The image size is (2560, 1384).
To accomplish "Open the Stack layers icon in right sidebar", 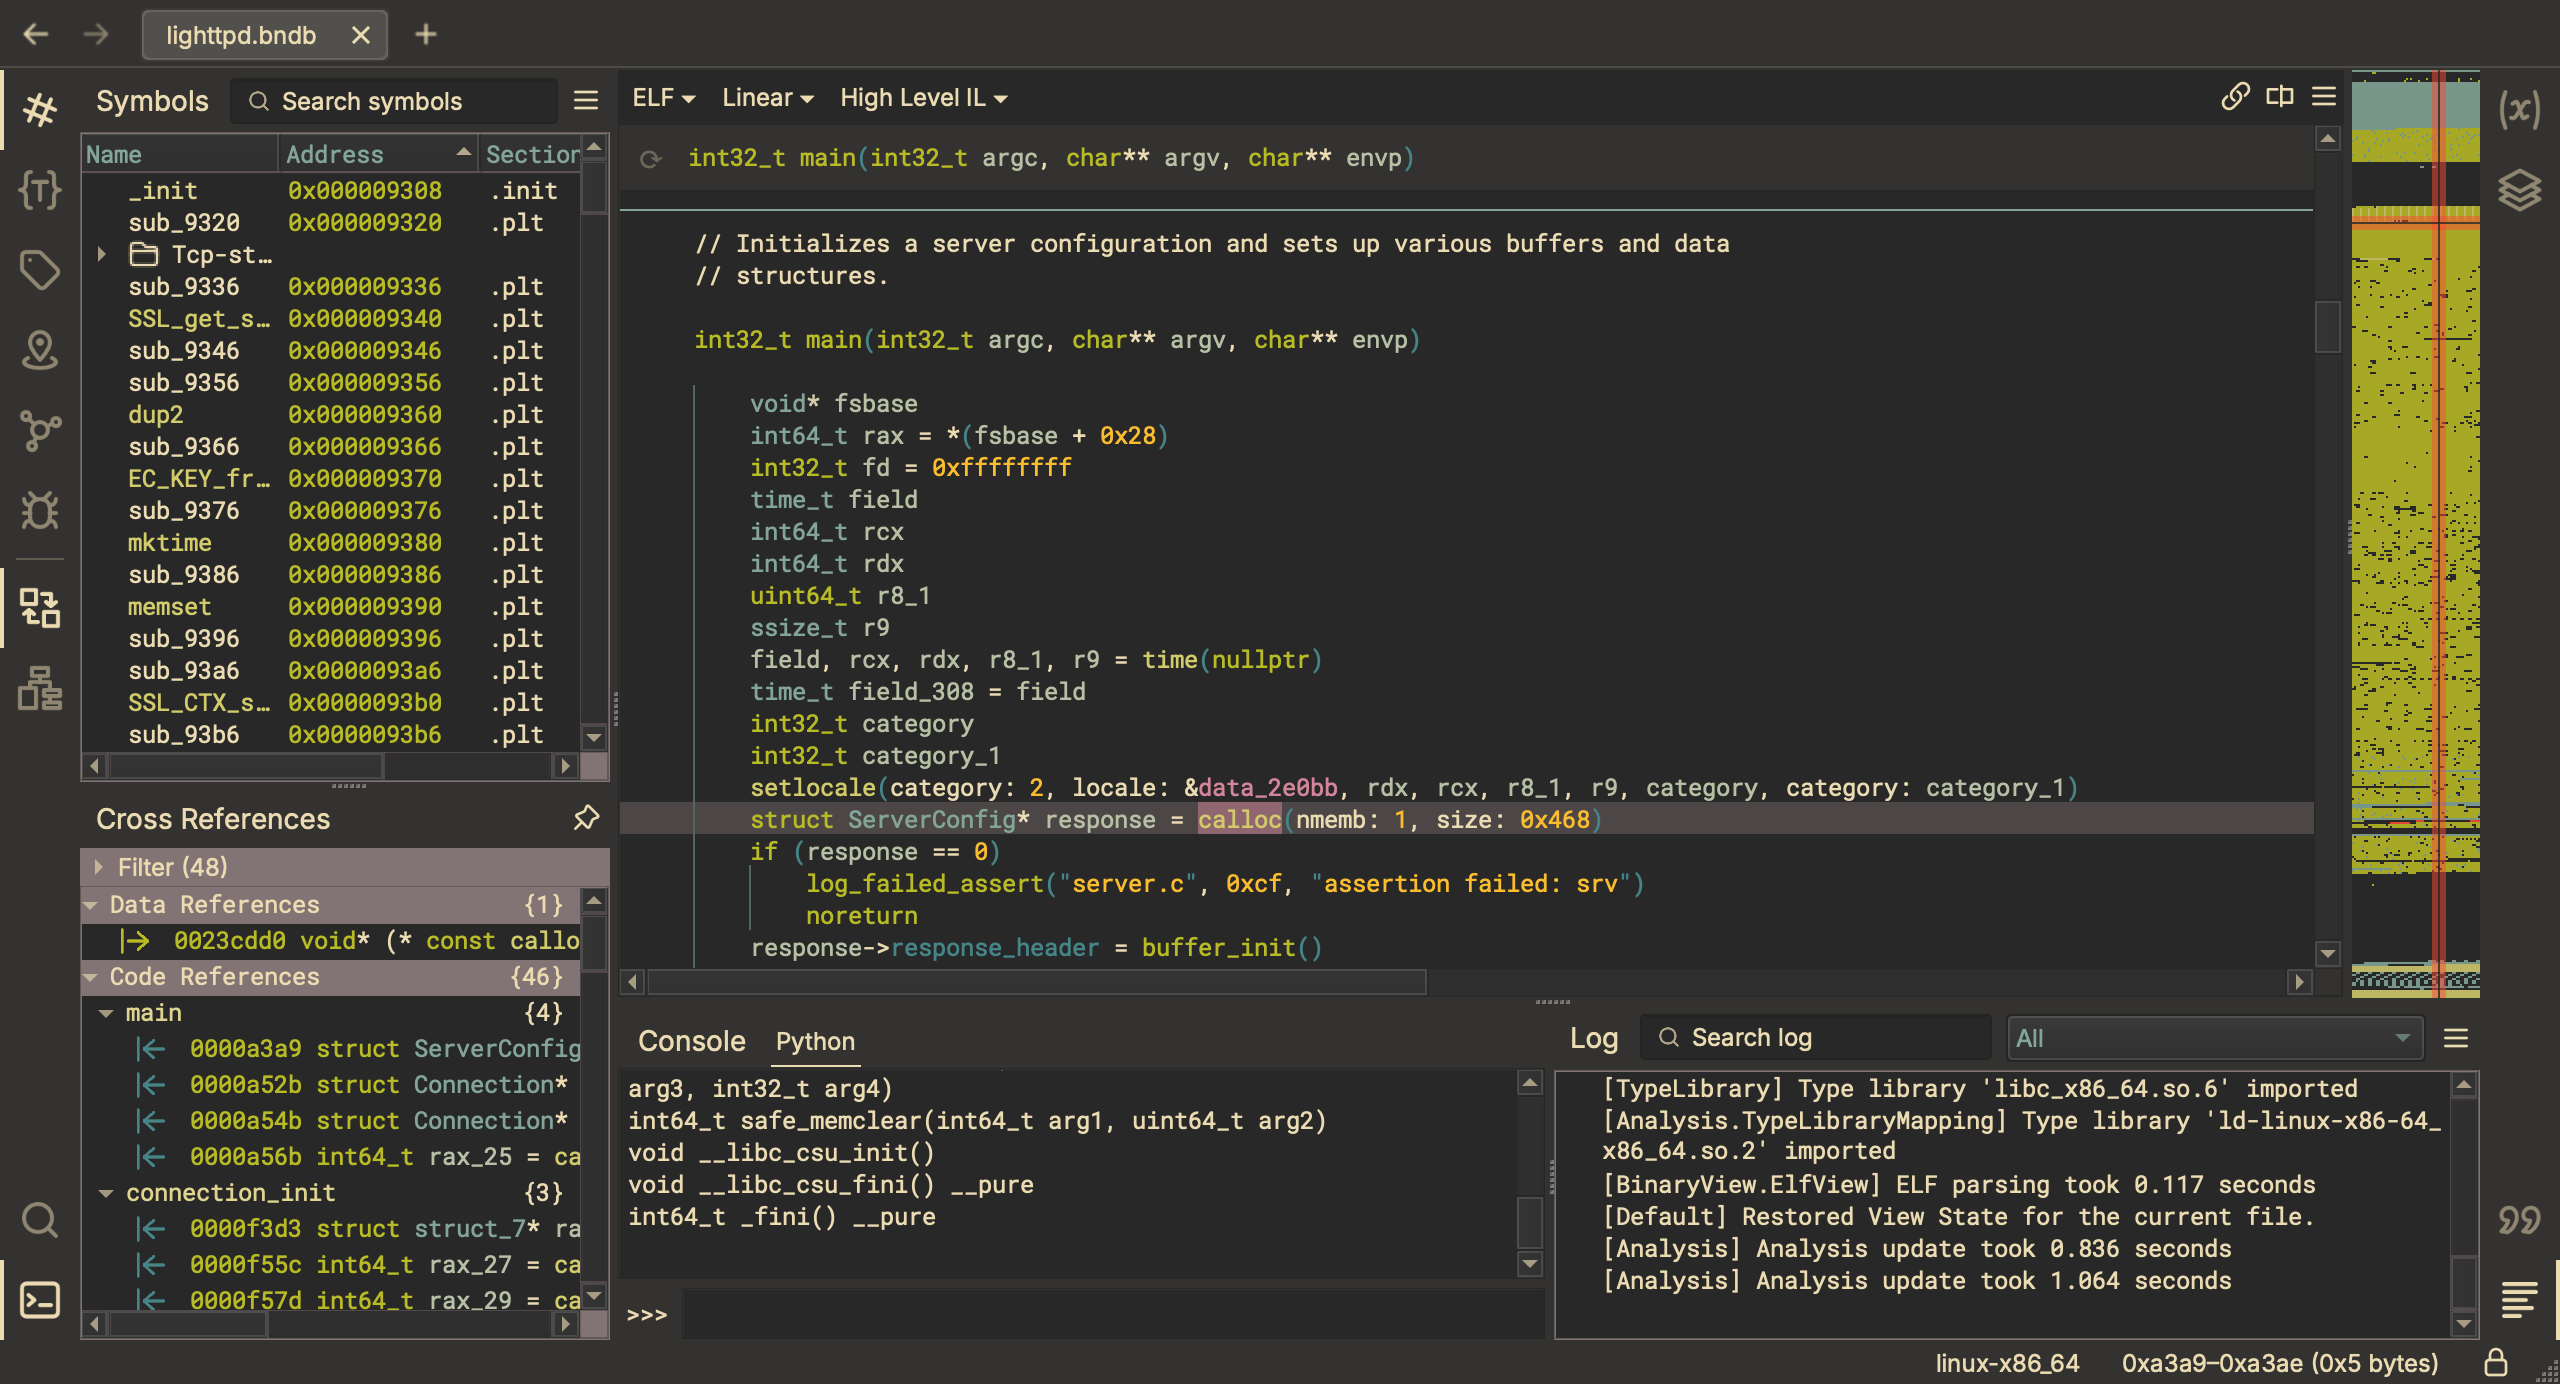I will click(x=2518, y=189).
